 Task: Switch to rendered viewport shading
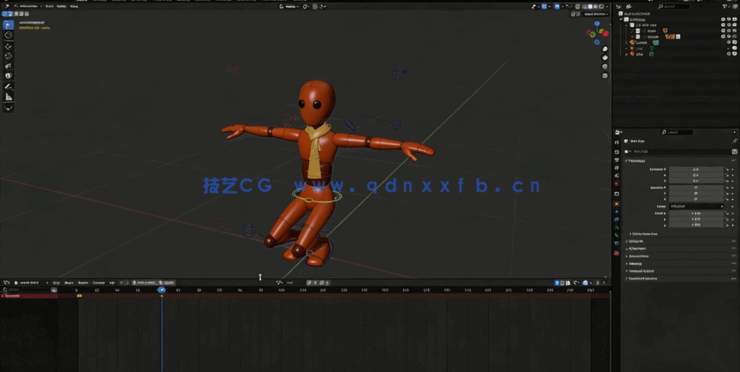pos(601,7)
